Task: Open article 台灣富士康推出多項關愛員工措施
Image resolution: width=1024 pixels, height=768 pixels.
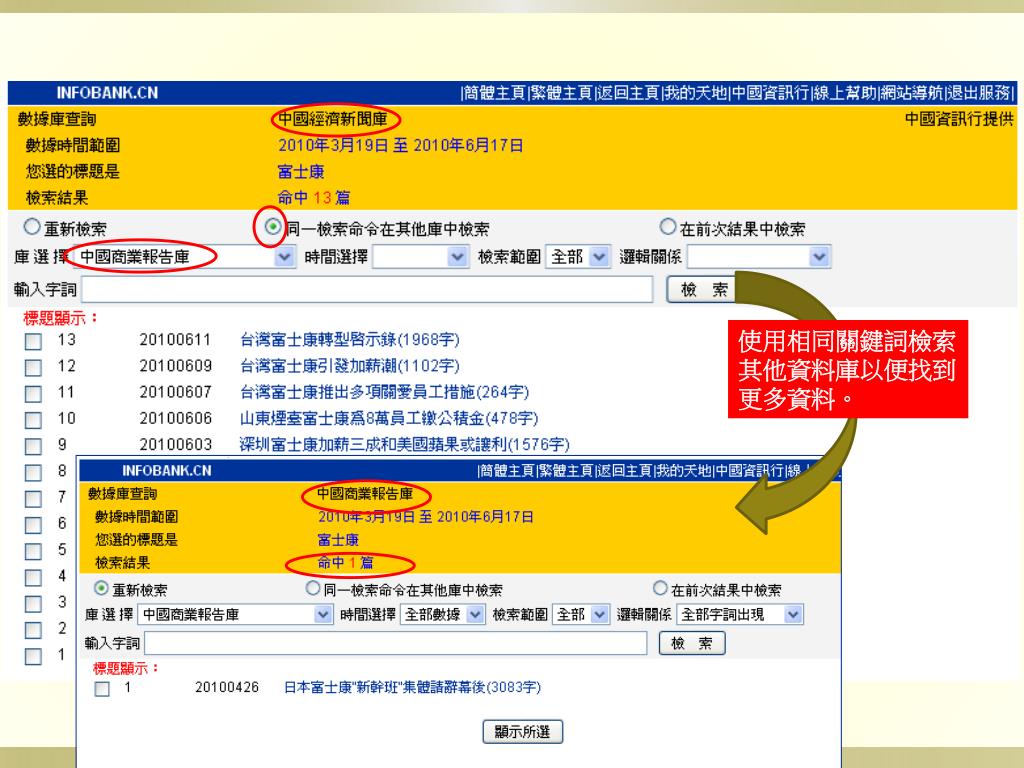Action: coord(384,392)
